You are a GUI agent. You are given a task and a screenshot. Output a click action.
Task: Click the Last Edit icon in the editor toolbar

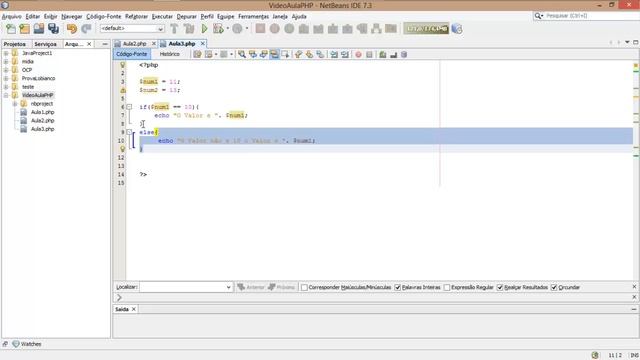tap(198, 54)
